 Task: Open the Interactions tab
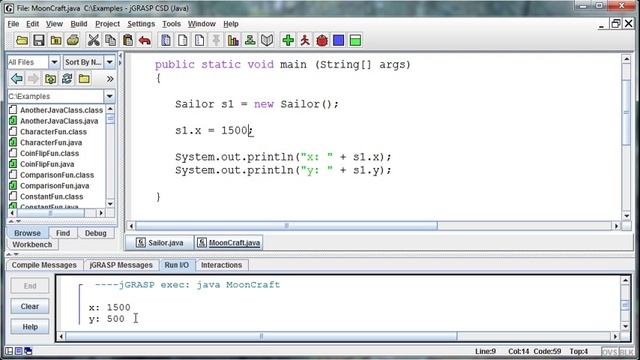[x=221, y=265]
